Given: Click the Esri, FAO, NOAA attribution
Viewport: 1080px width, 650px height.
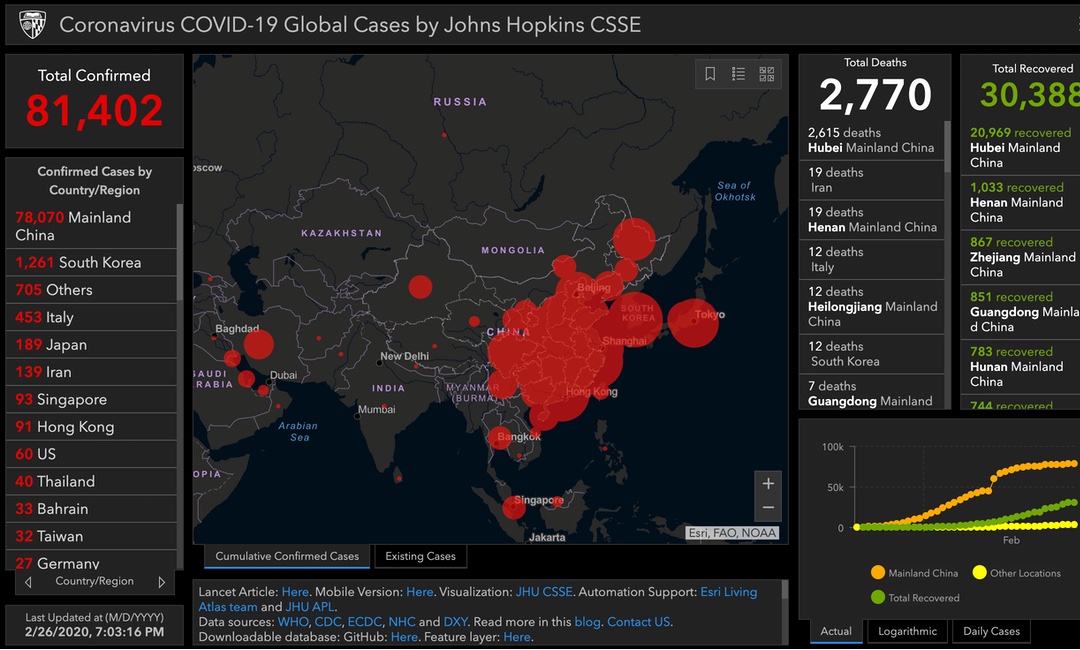Looking at the screenshot, I should (732, 533).
